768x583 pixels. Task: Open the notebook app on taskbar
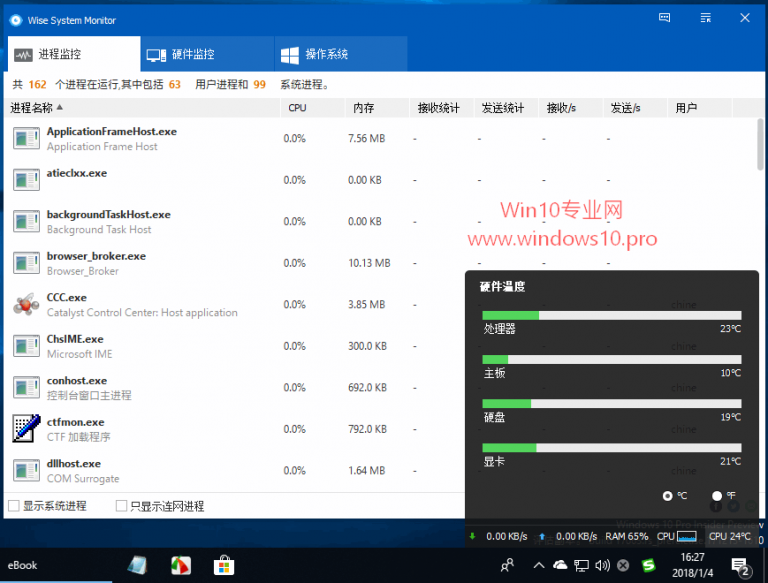[x=137, y=565]
